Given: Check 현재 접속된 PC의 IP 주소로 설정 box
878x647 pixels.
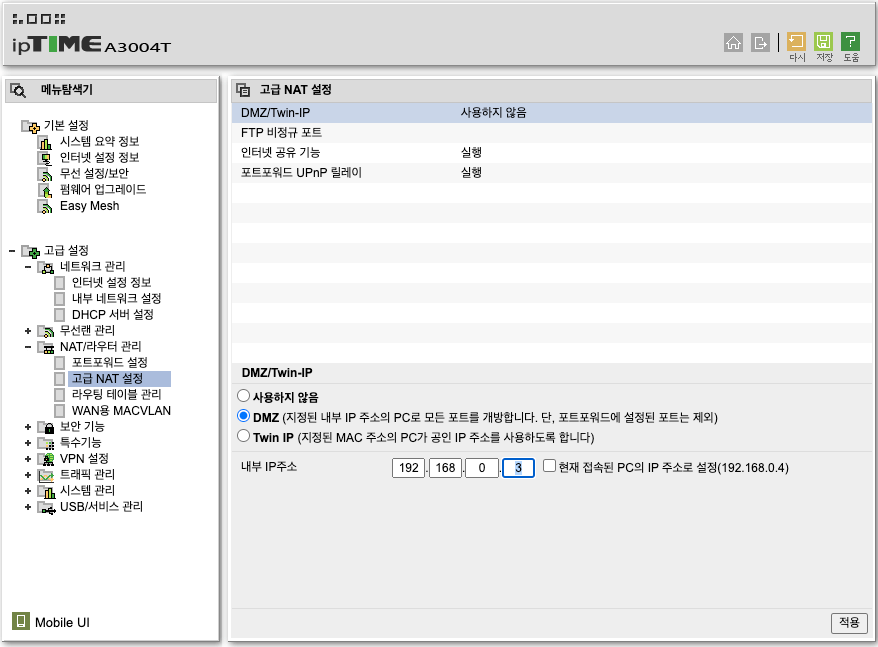Looking at the screenshot, I should coord(549,466).
